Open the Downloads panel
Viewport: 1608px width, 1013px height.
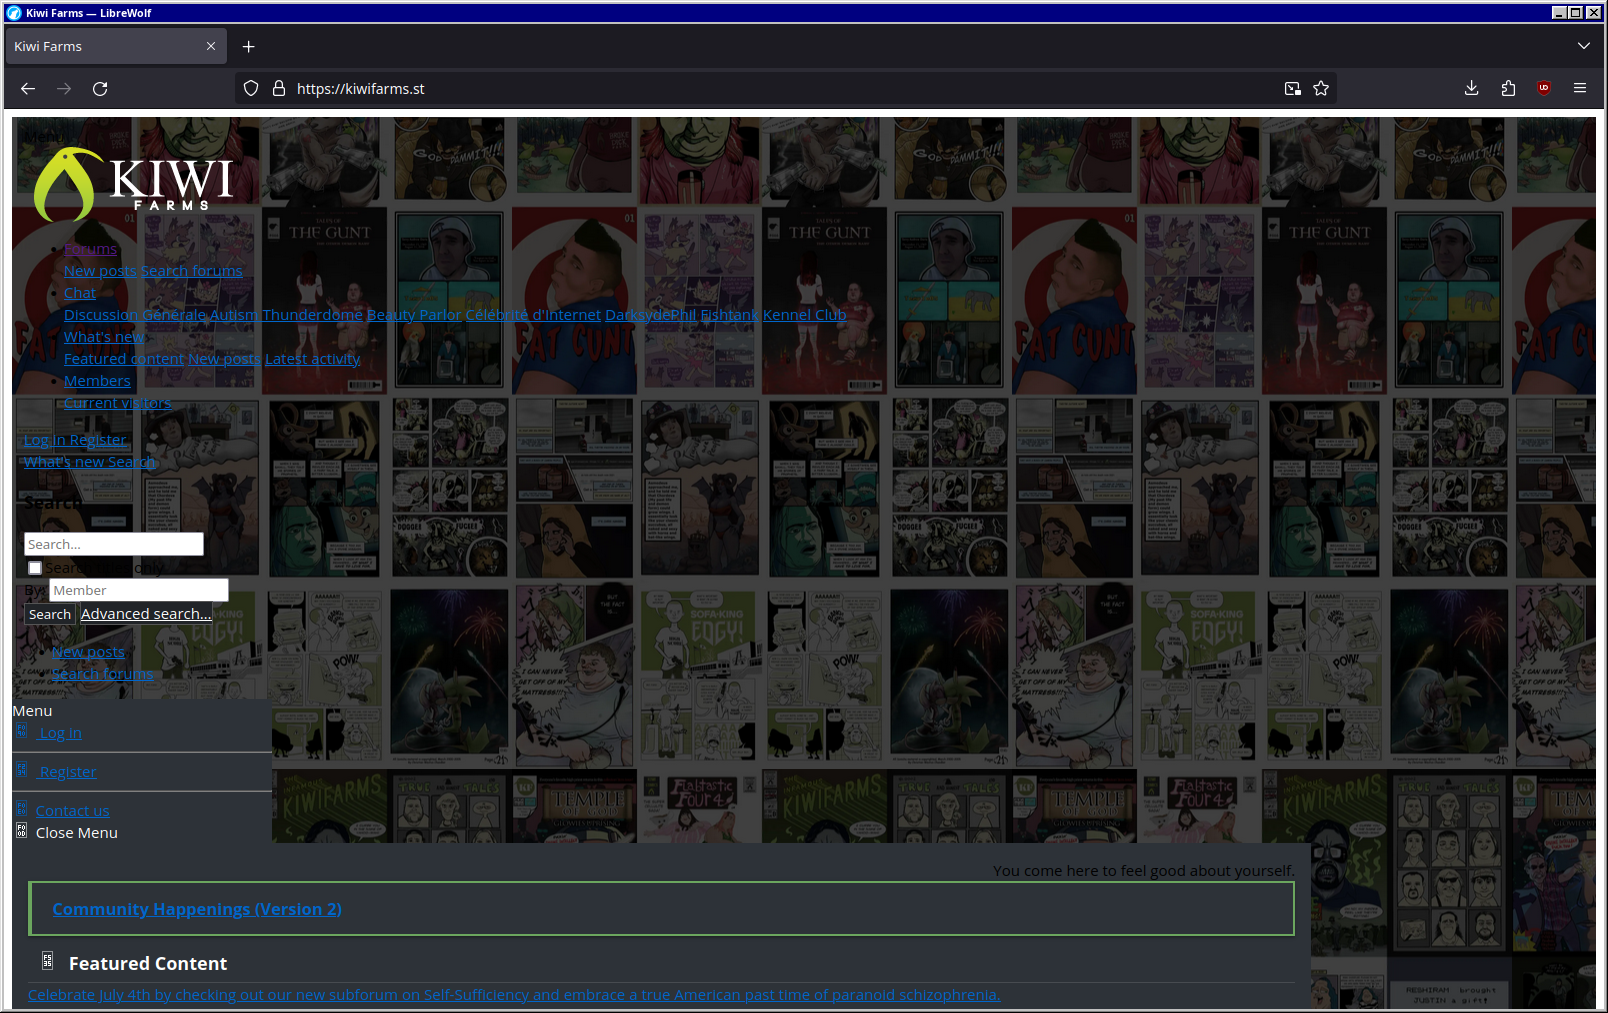[x=1471, y=89]
